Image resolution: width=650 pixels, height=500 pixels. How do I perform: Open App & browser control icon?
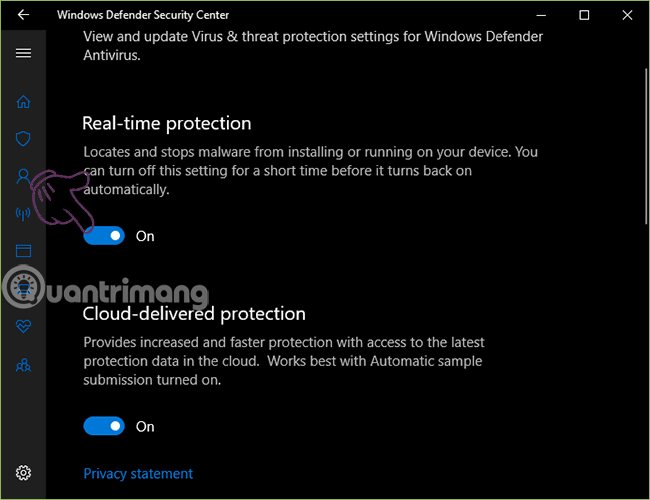tap(23, 251)
